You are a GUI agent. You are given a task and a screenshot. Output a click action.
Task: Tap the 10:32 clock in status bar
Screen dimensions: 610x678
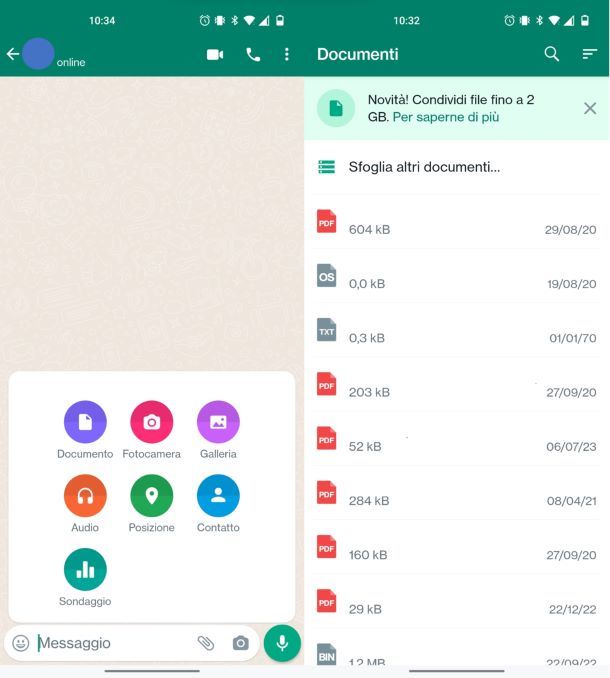(x=406, y=21)
